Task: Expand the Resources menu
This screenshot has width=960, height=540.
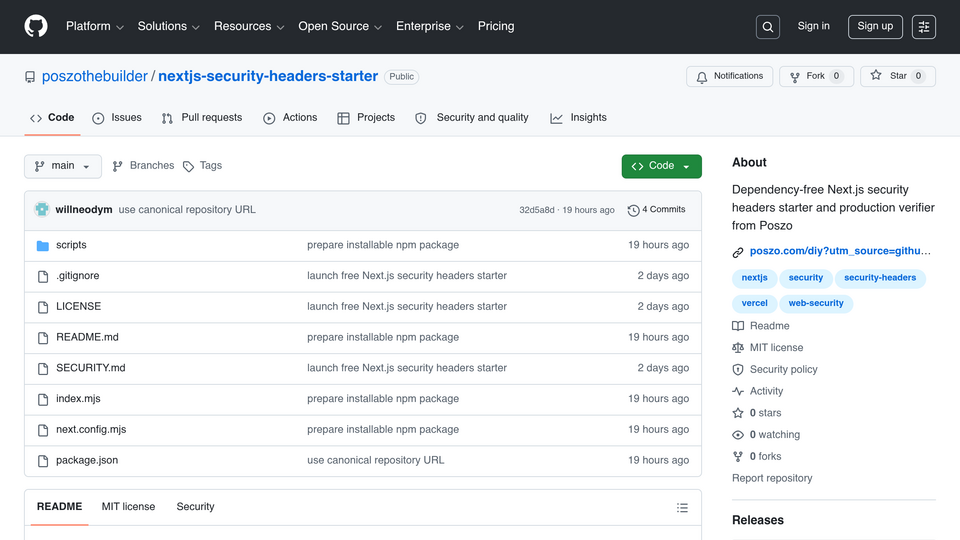Action: (249, 26)
